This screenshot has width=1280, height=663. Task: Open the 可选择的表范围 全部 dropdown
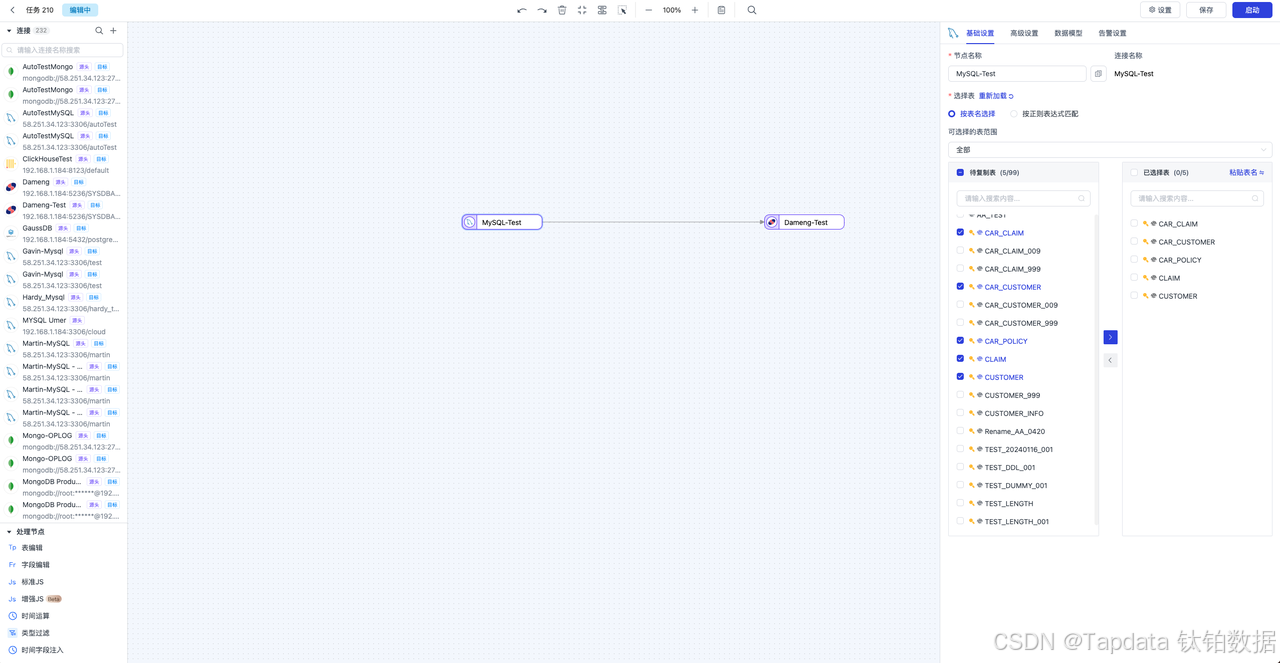click(1110, 150)
